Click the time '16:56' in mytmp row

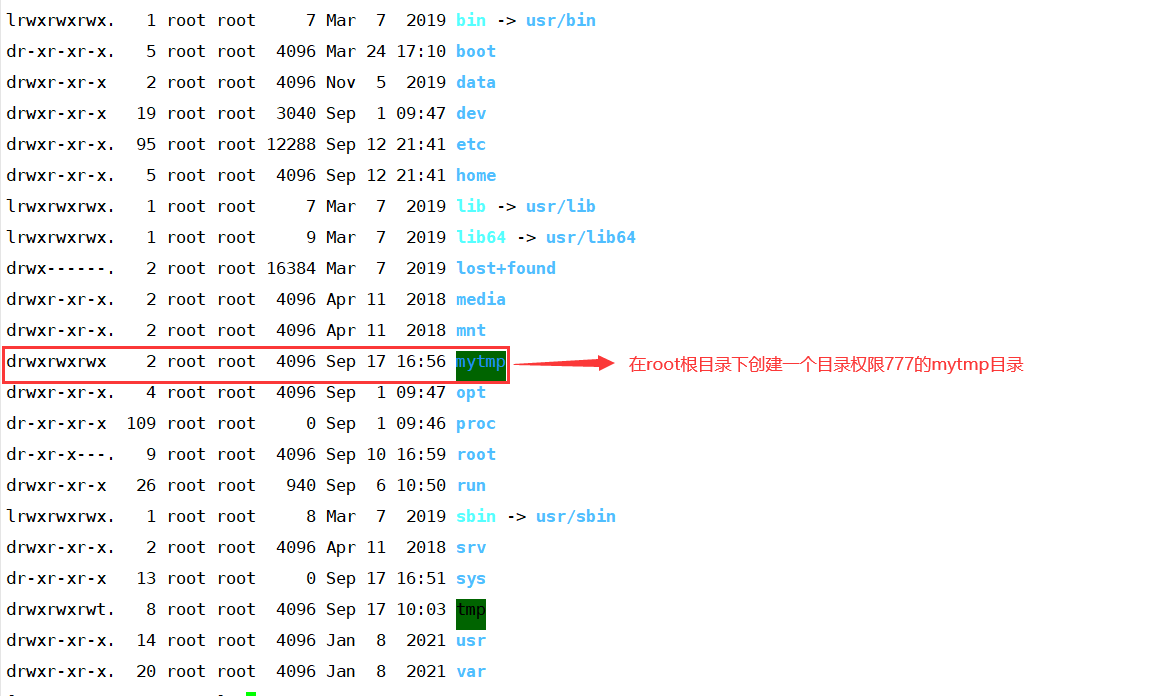coord(421,362)
